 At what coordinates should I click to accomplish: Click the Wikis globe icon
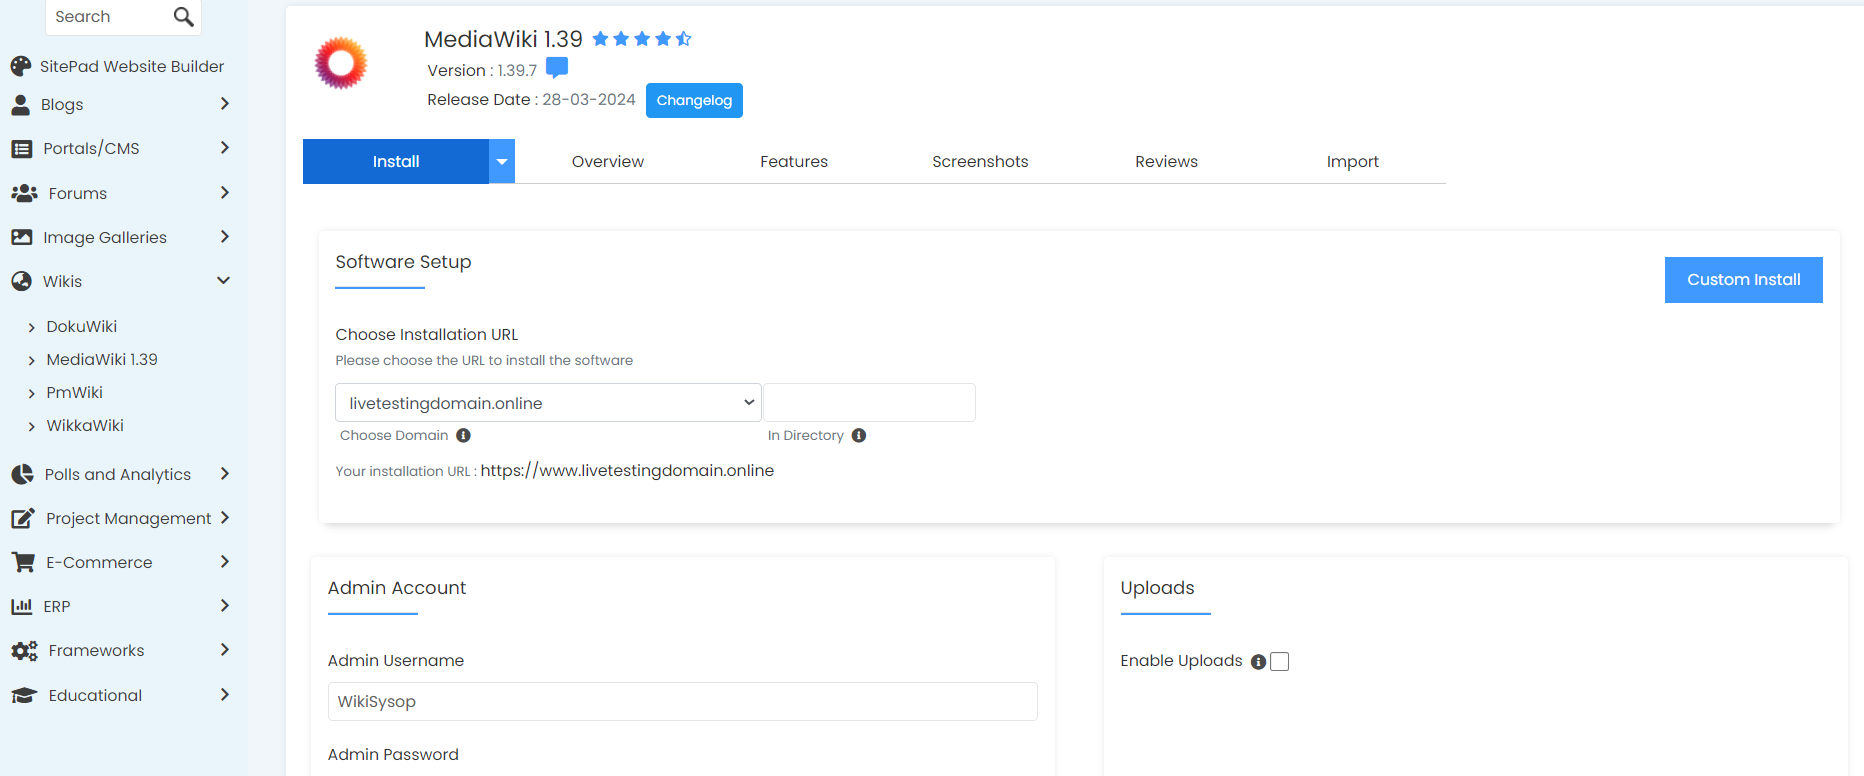pyautogui.click(x=21, y=281)
